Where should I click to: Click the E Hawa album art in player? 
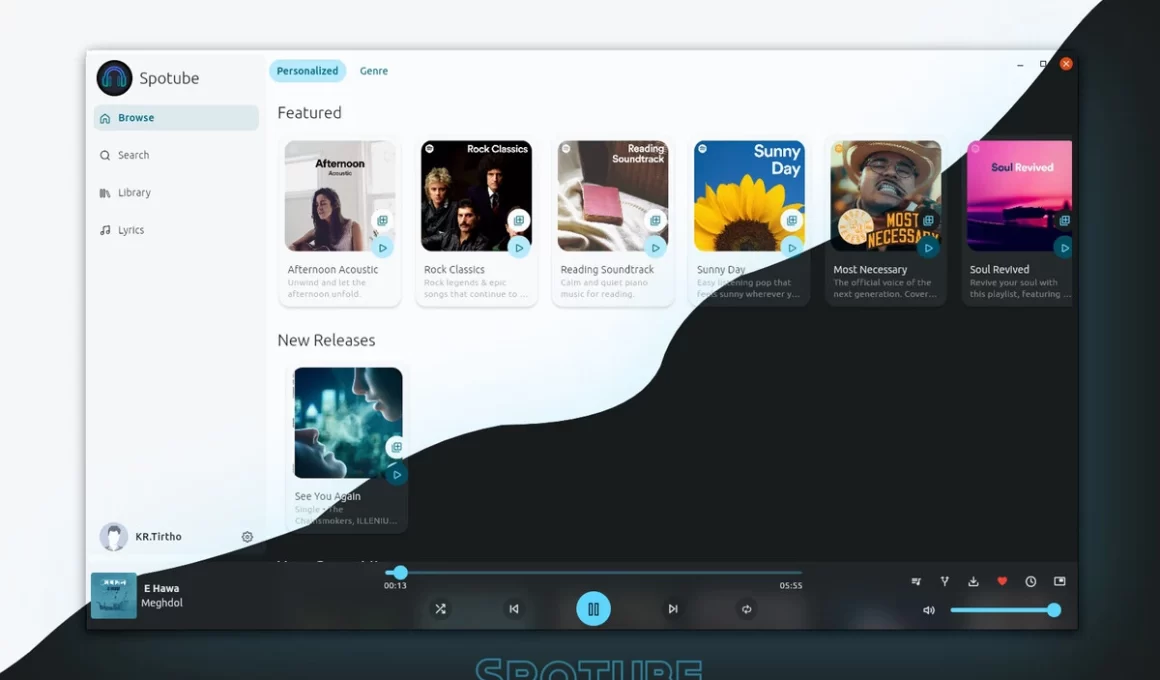tap(114, 596)
